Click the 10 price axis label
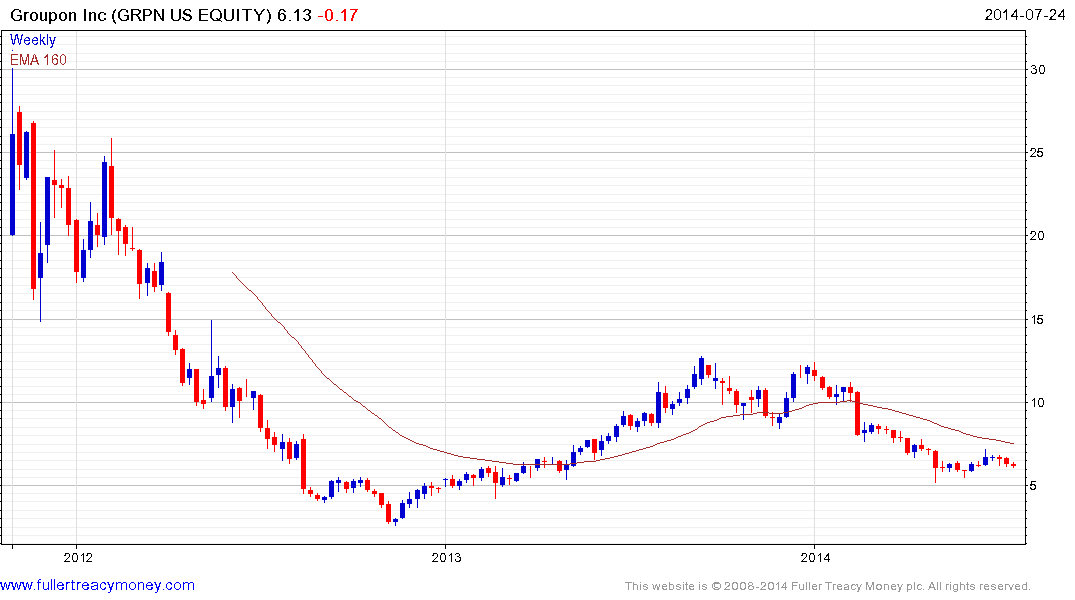The image size is (1075, 600). tap(1037, 403)
